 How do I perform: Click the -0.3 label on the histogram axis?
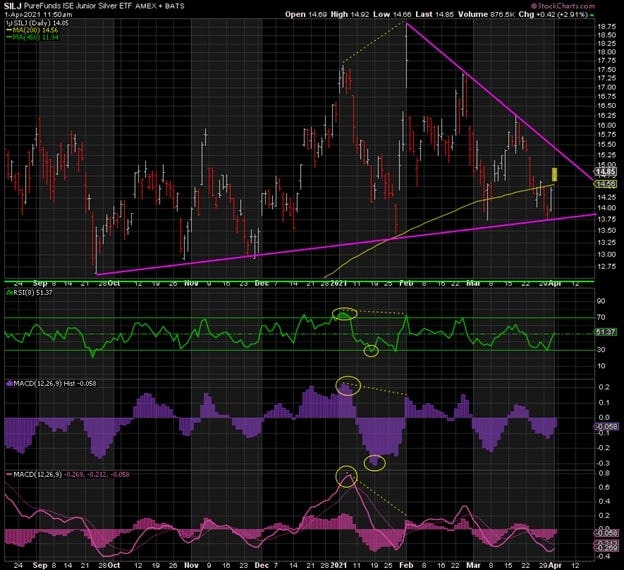click(x=604, y=463)
